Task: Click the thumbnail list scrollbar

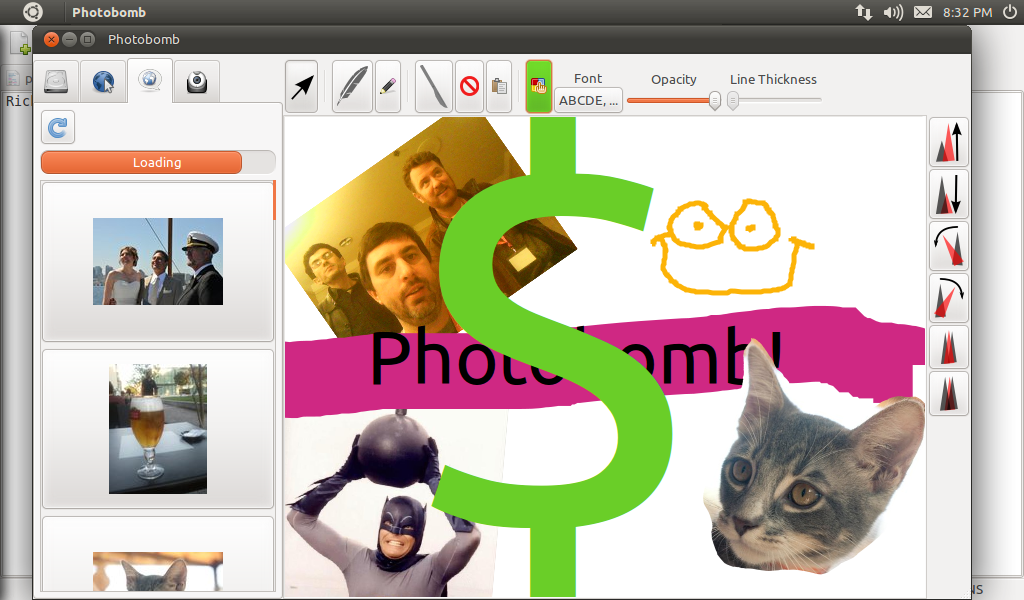Action: pyautogui.click(x=275, y=201)
